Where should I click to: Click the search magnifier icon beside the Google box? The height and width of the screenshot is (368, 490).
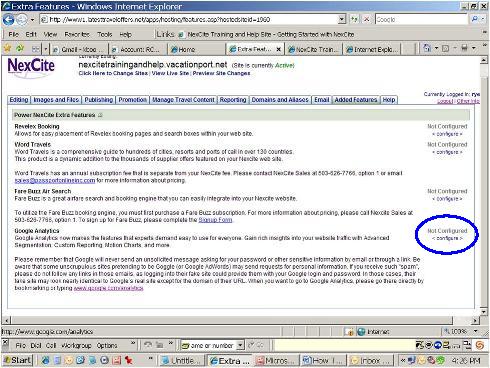(x=474, y=19)
